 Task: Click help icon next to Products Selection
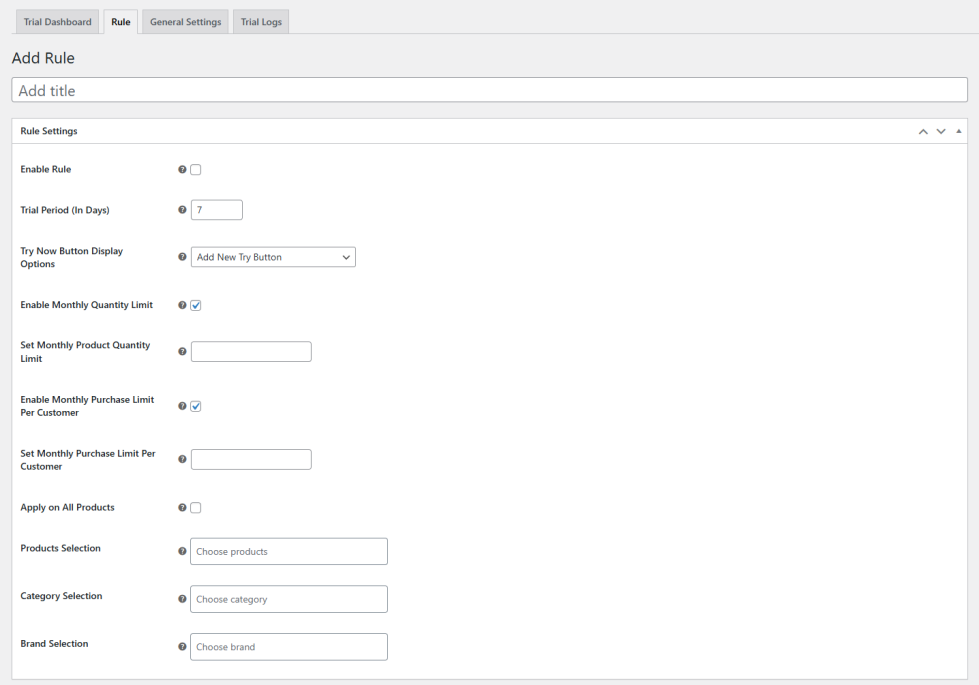(182, 551)
